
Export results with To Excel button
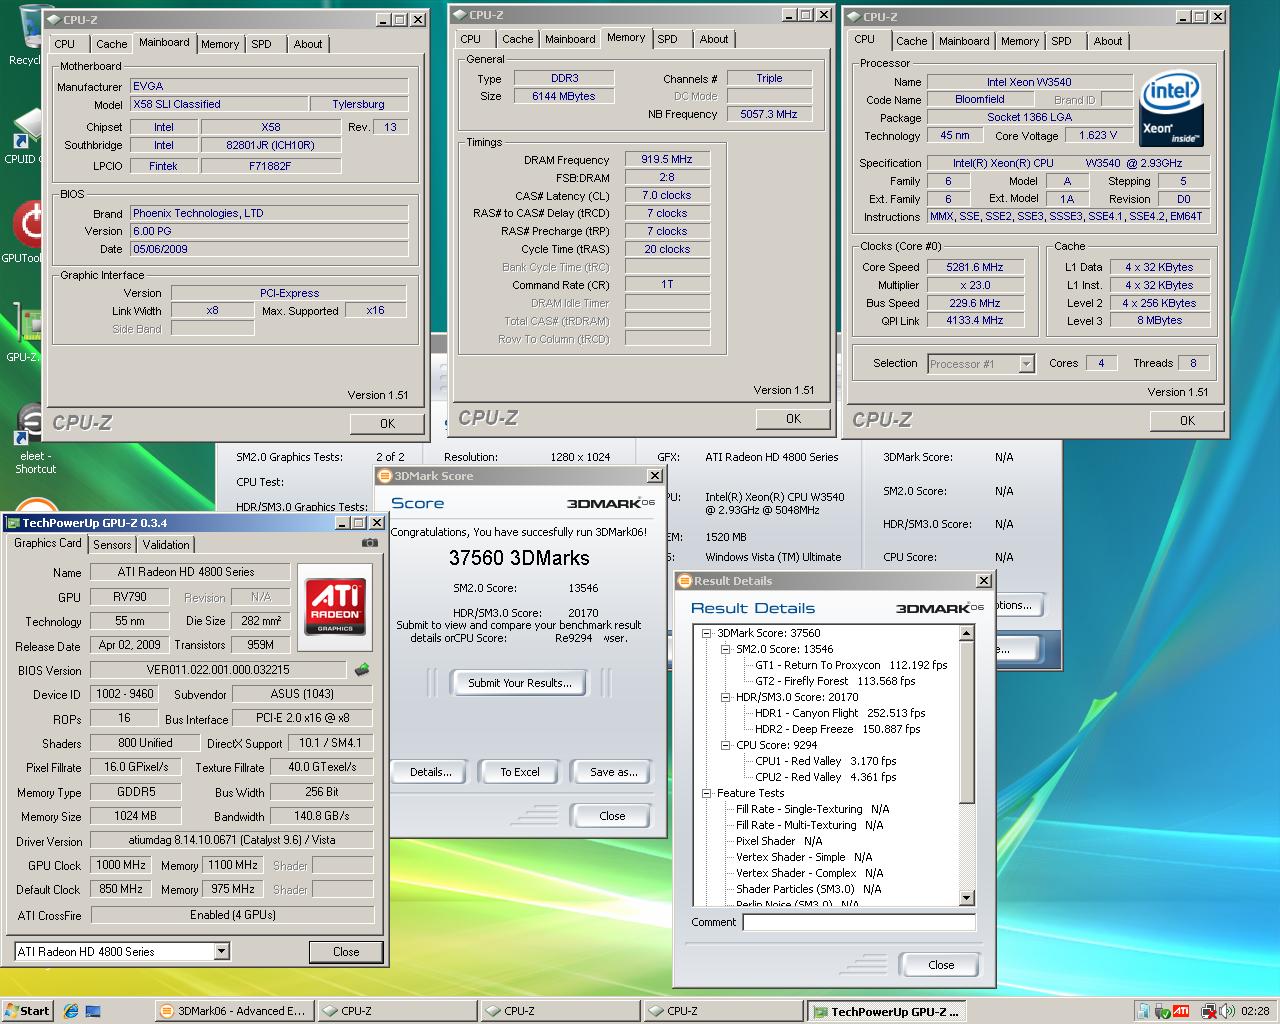520,772
